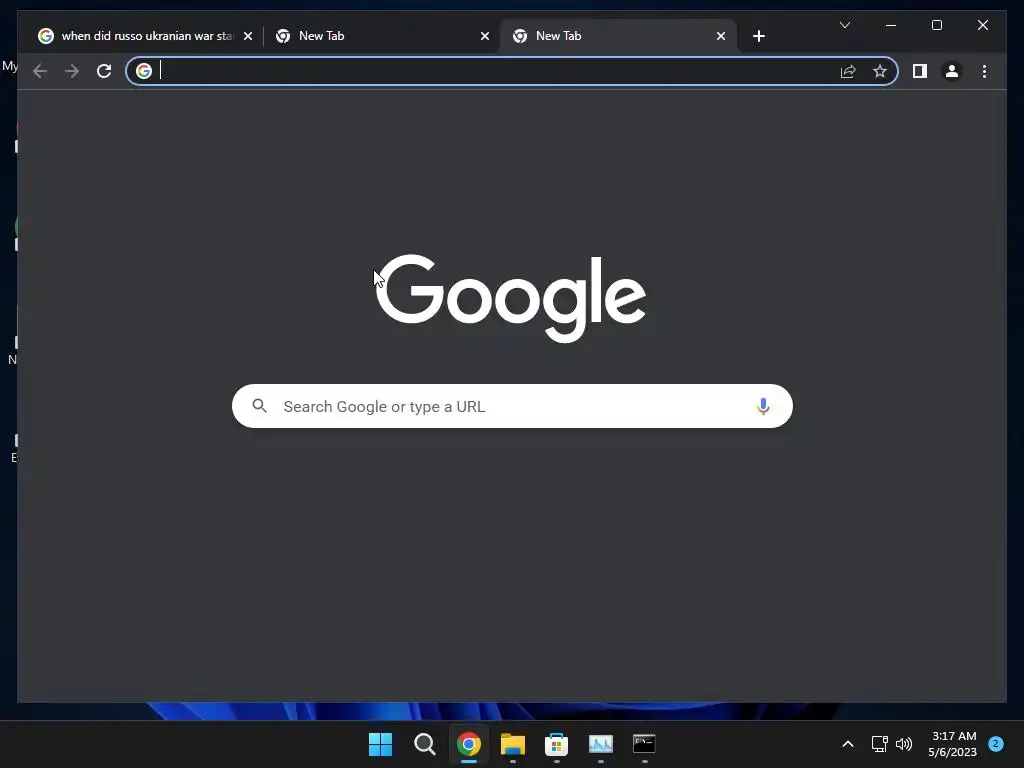Share this page via share icon

848,71
